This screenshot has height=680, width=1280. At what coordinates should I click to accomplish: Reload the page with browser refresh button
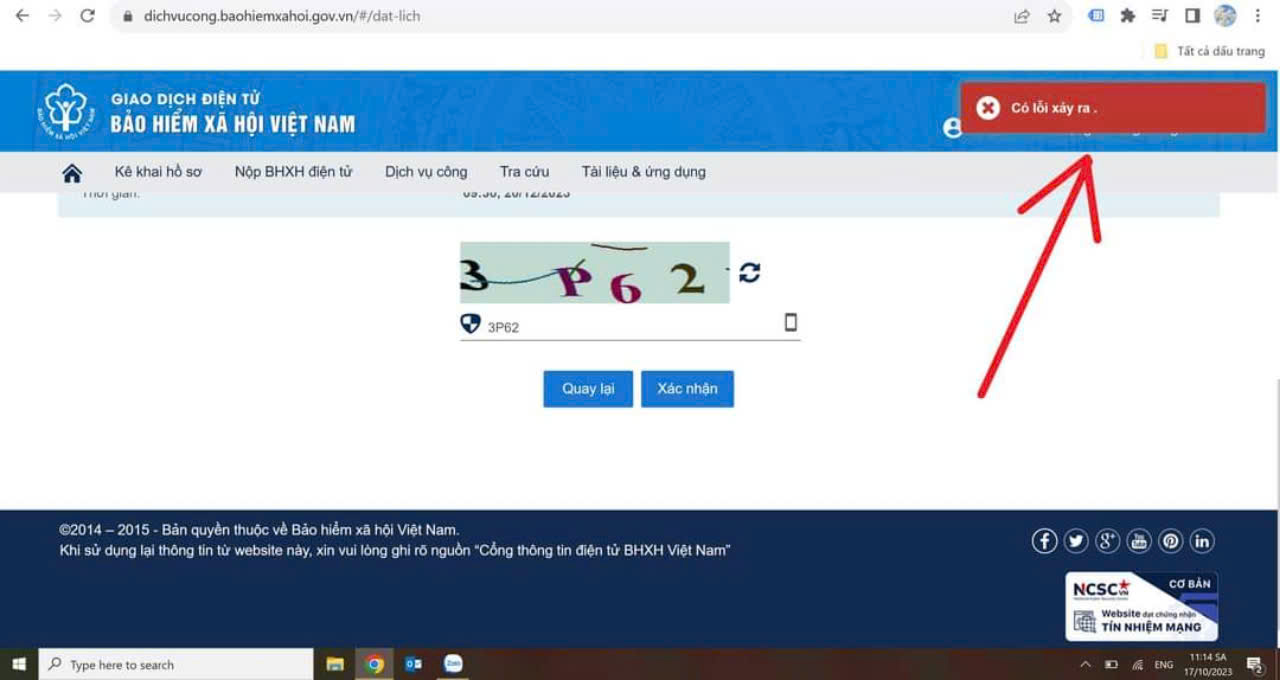click(87, 16)
